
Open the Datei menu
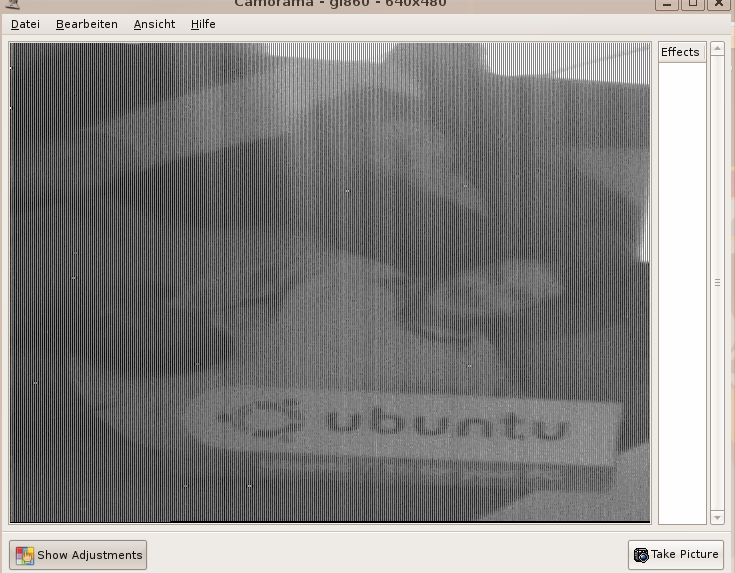point(25,24)
